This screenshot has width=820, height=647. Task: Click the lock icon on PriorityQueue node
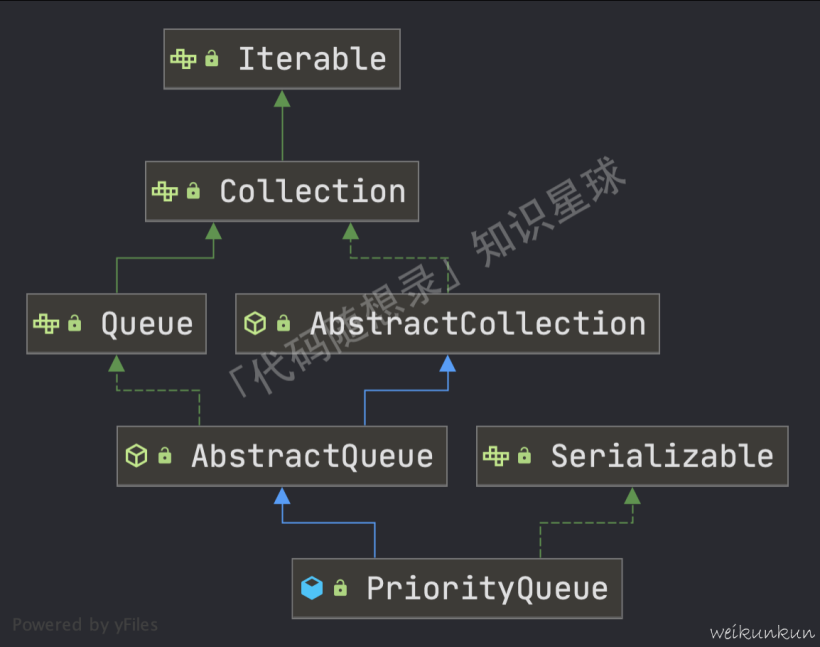click(340, 588)
